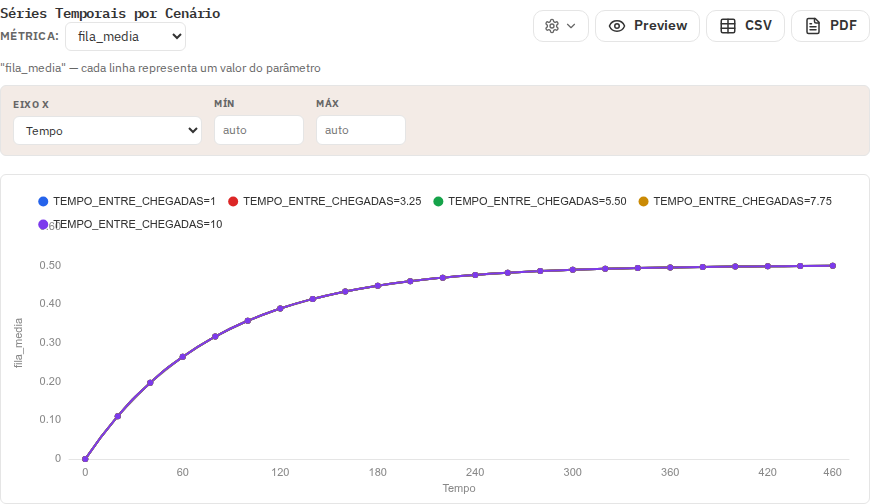Click the Máx auto input field
This screenshot has height=504, width=870.
click(x=361, y=130)
